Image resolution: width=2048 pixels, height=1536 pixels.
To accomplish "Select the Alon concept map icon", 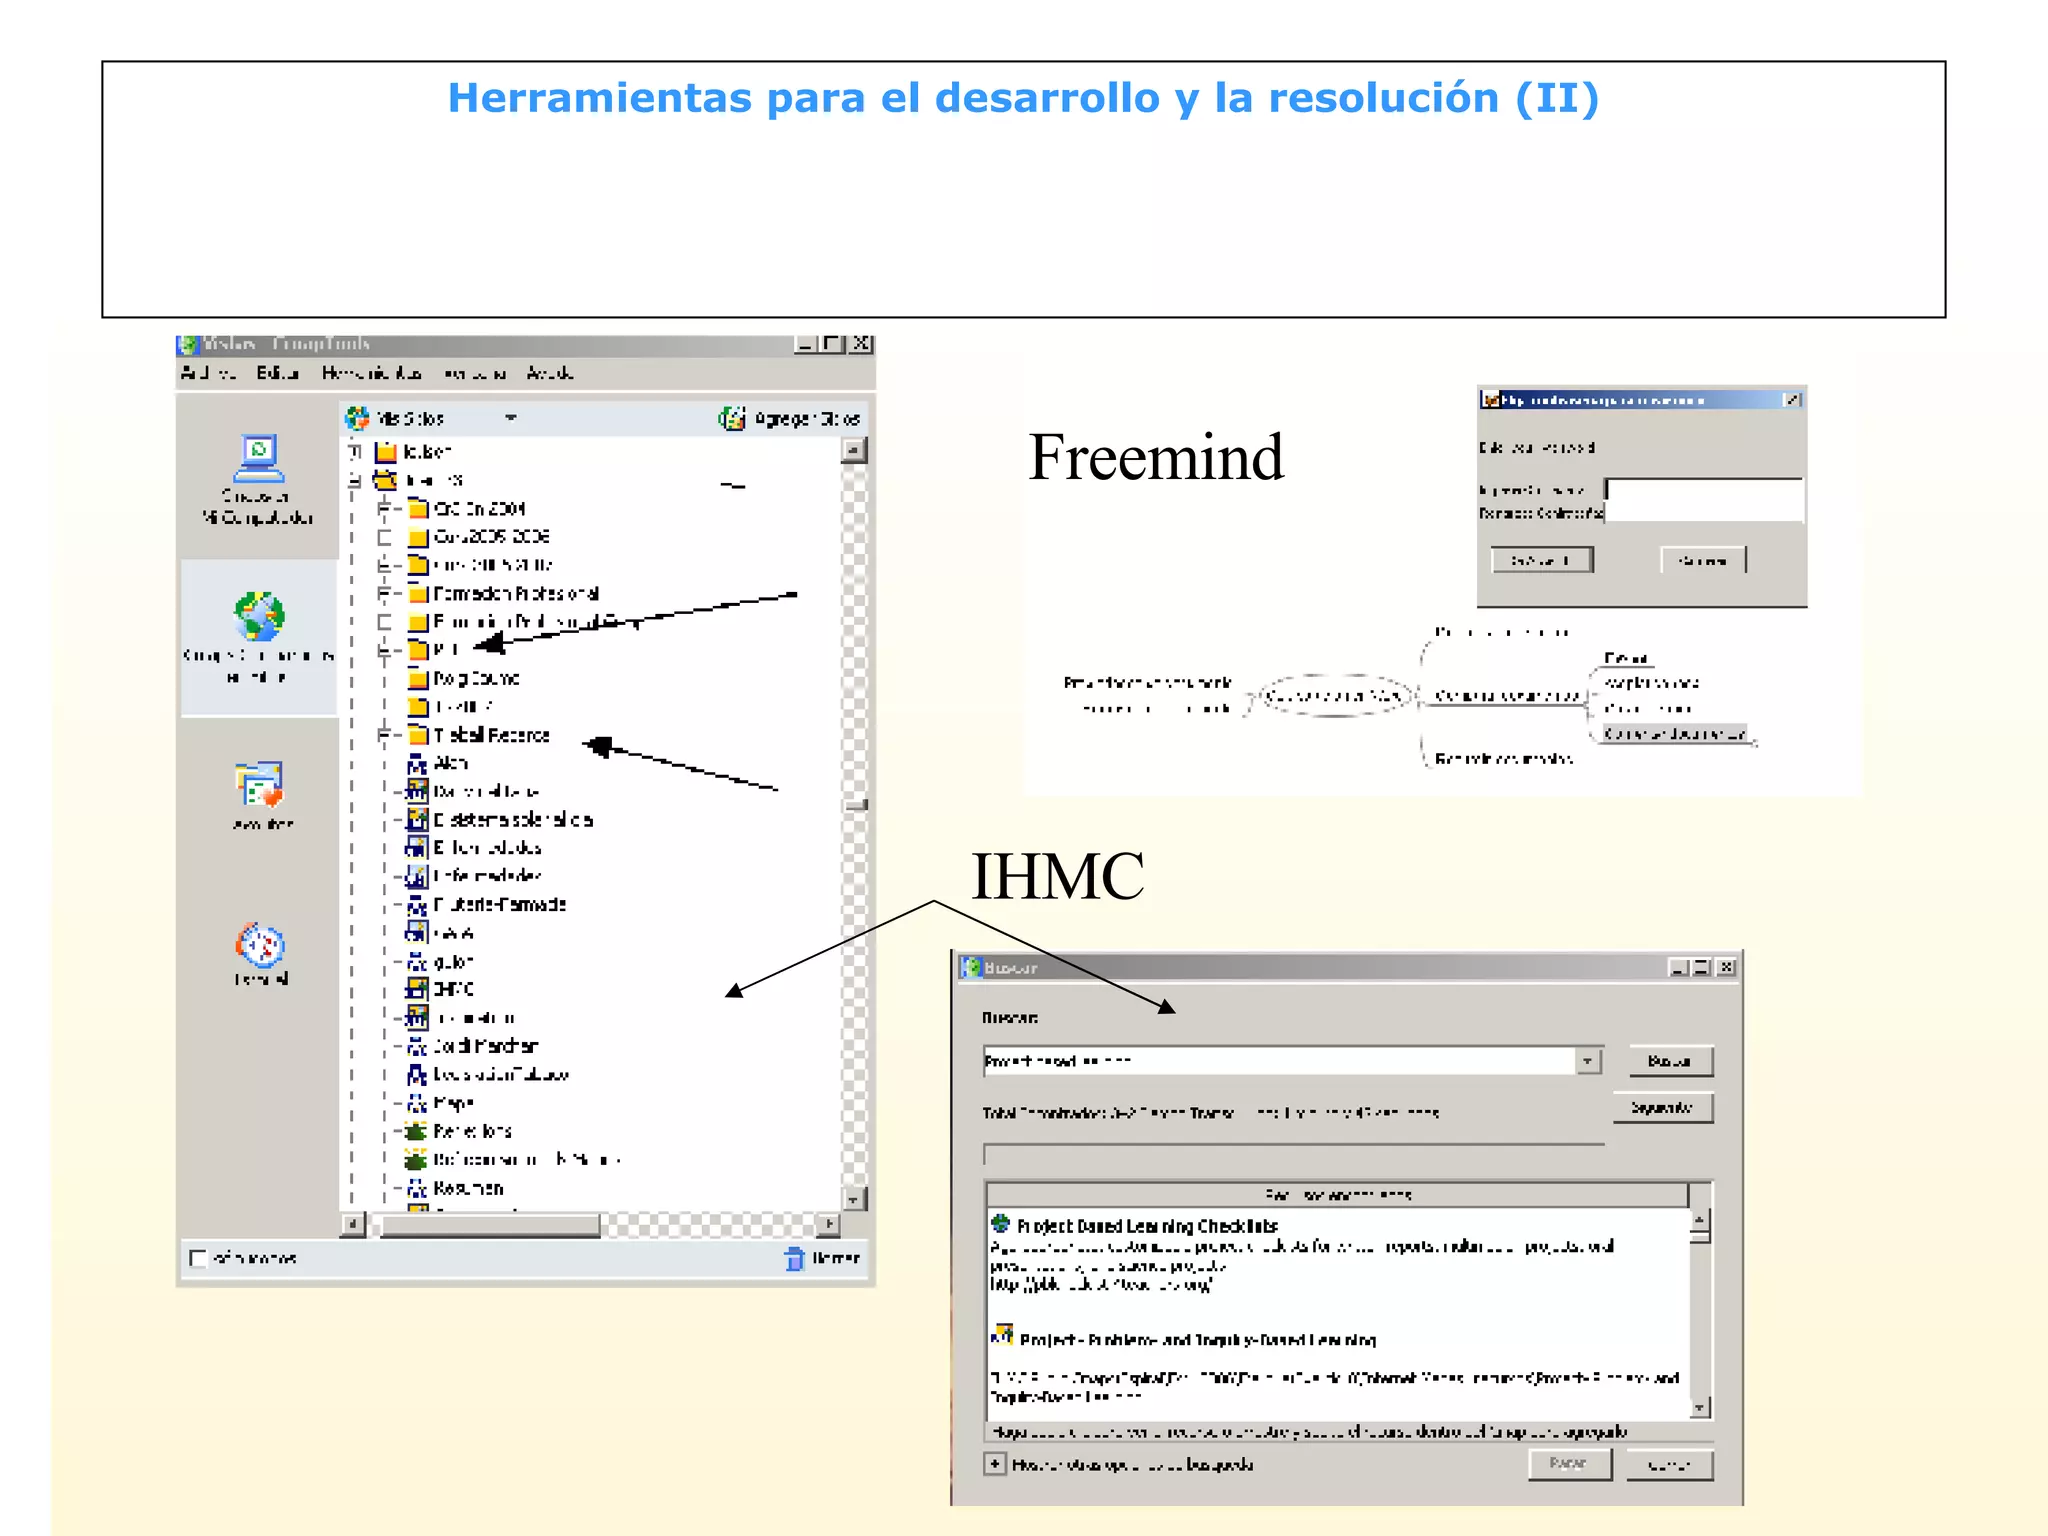I will pyautogui.click(x=417, y=764).
